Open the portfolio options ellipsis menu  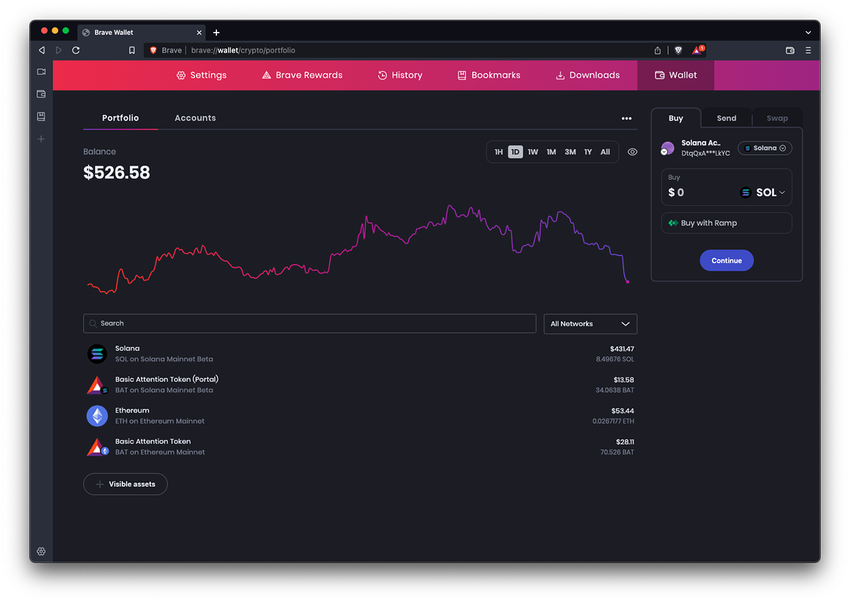(x=627, y=118)
